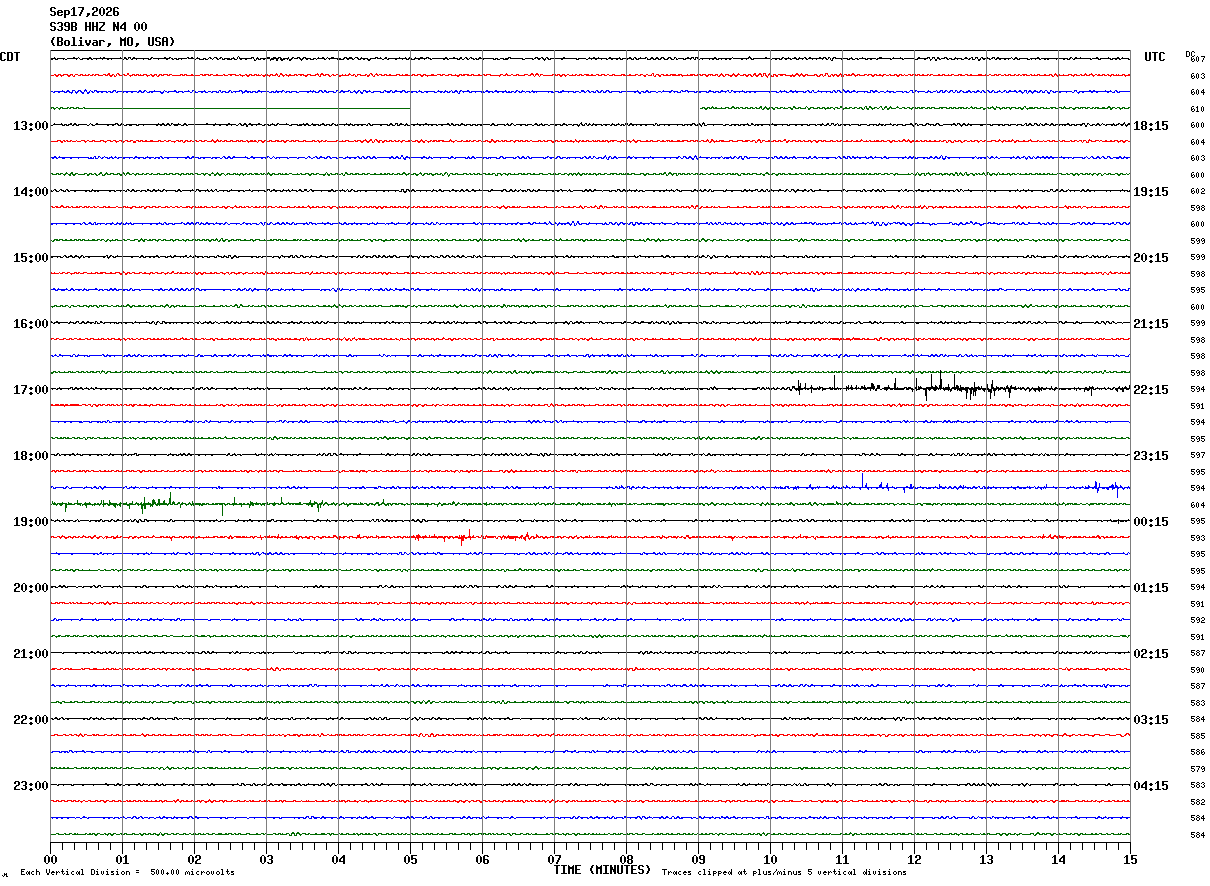
Task: Click the 17:00 CDT time label
Action: (x=30, y=390)
